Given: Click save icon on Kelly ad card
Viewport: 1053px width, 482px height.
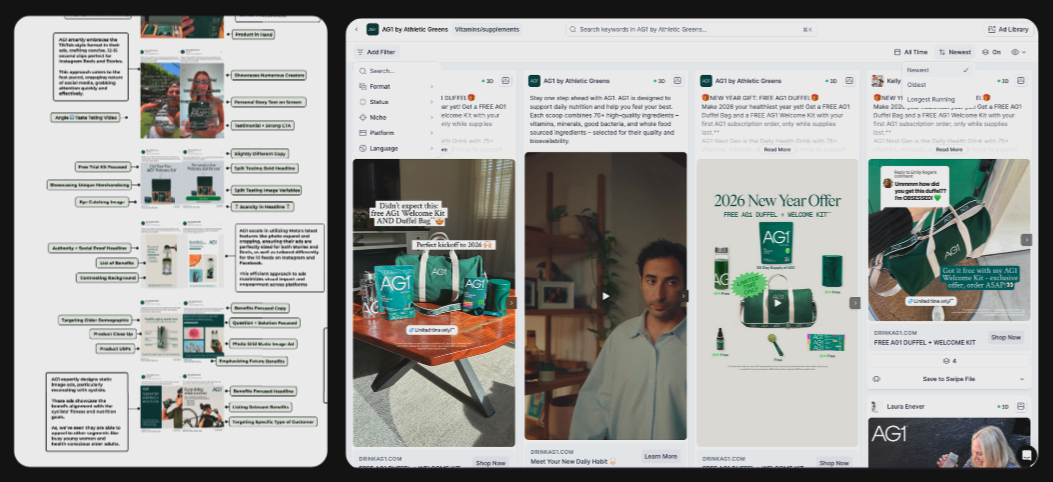Looking at the screenshot, I should (x=1021, y=81).
